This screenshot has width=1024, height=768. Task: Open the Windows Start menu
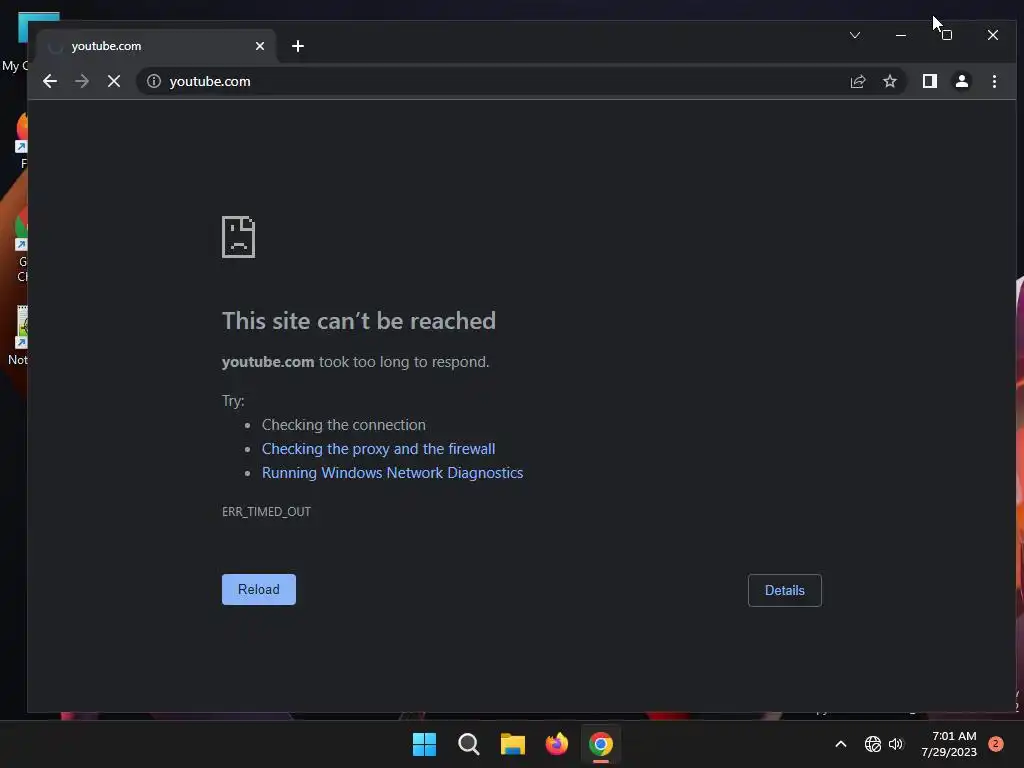424,744
